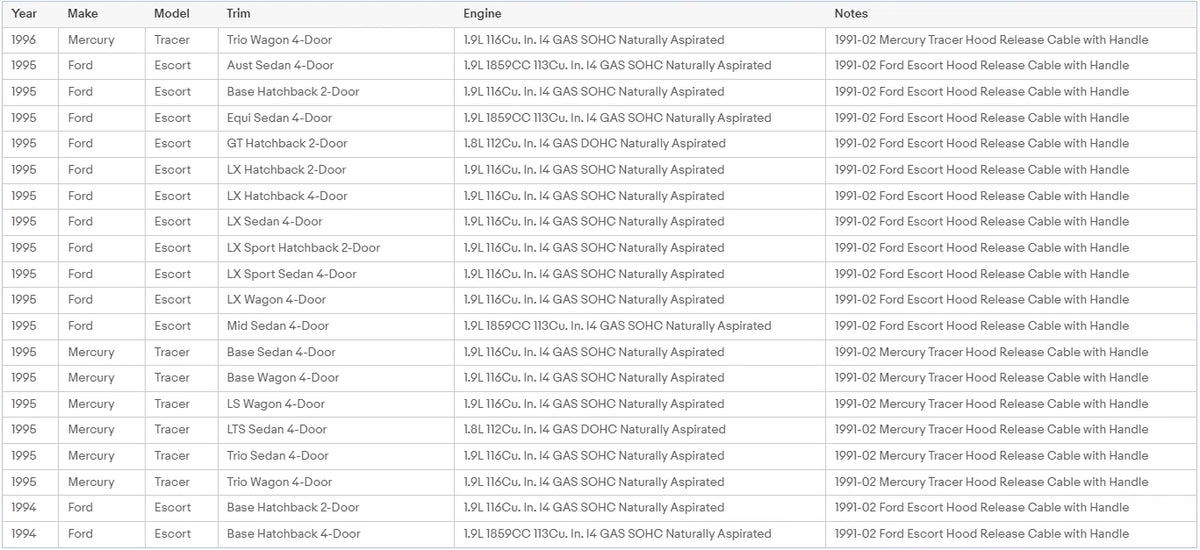Click the Make column header
Image resolution: width=1200 pixels, height=550 pixels.
[x=101, y=14]
